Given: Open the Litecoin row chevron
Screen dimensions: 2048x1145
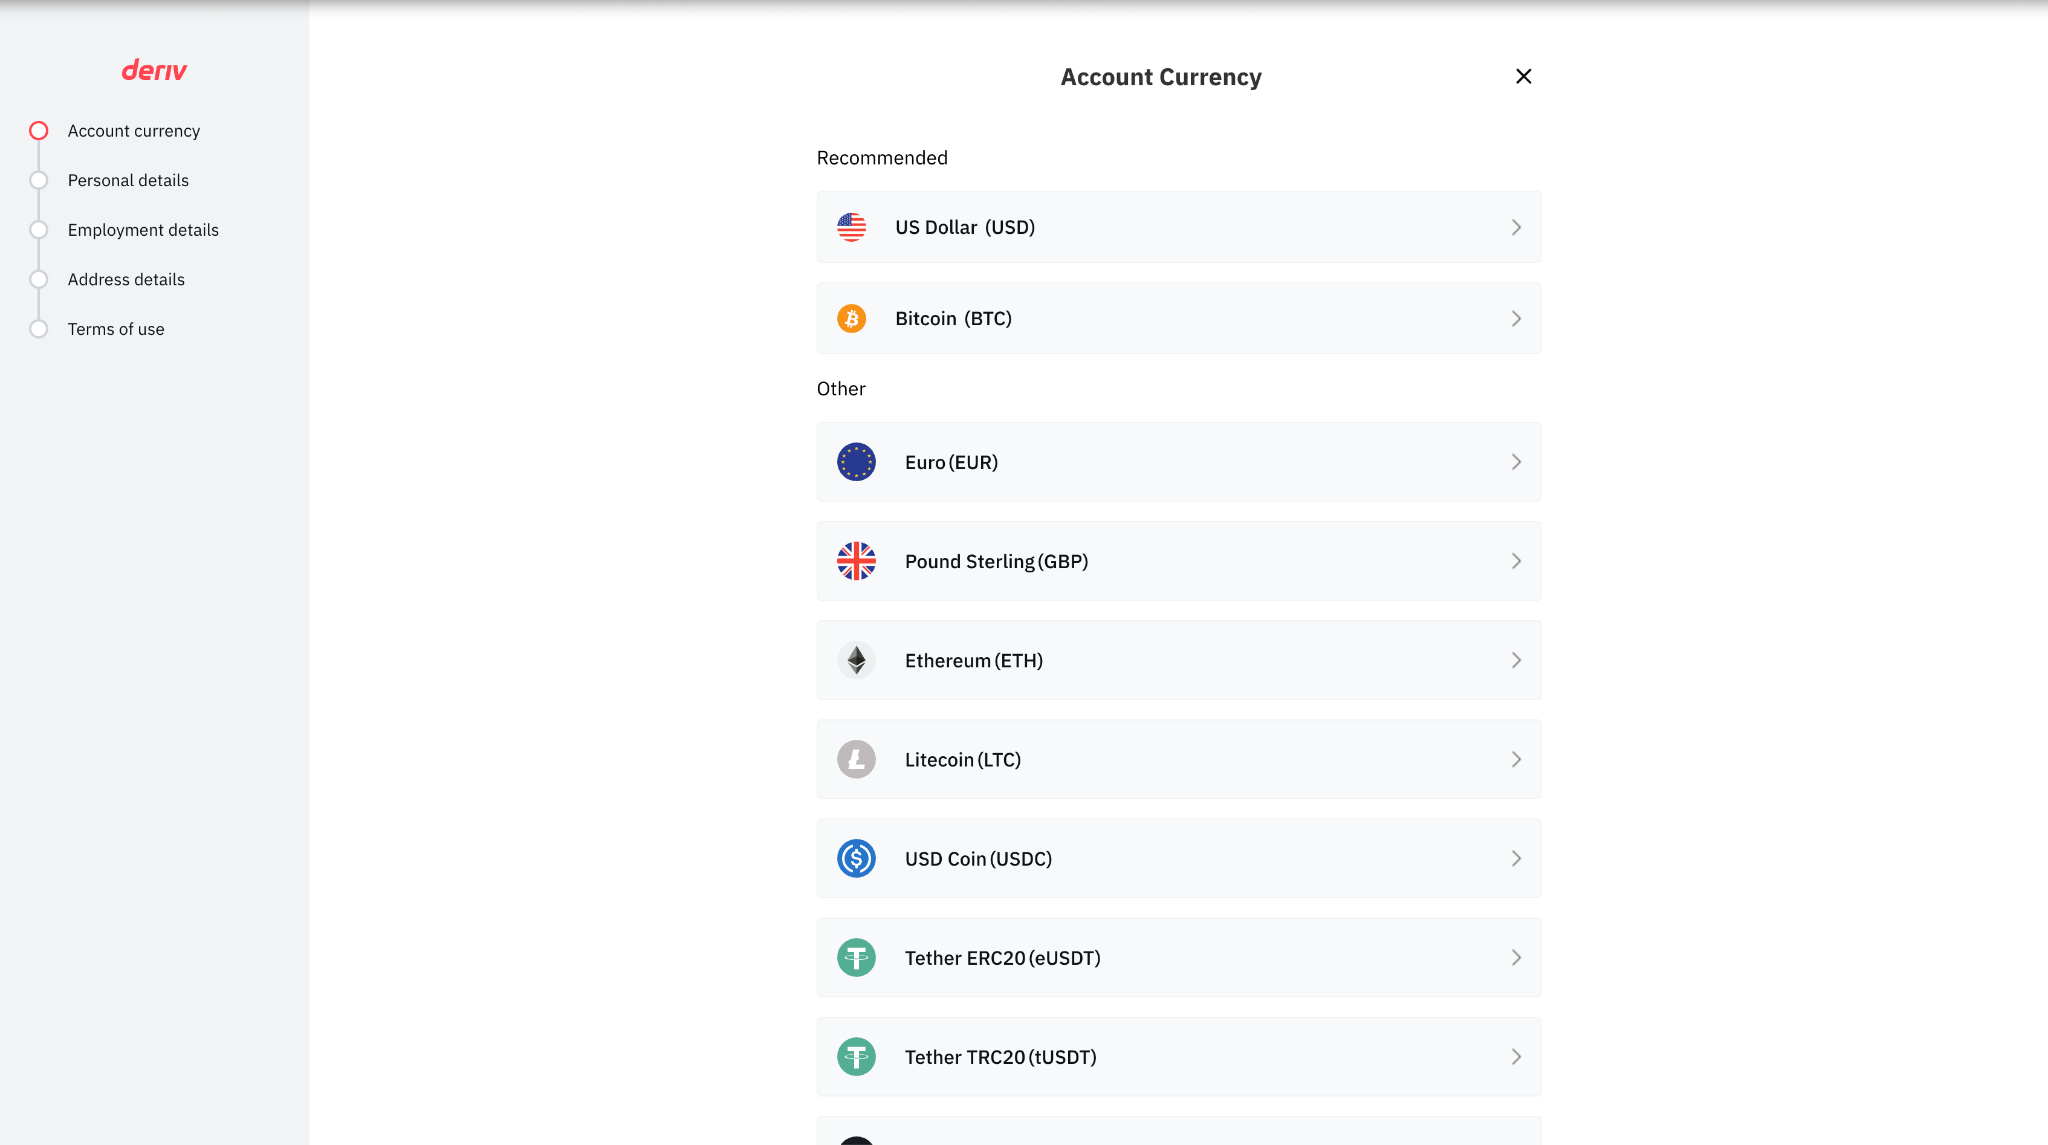Looking at the screenshot, I should pyautogui.click(x=1516, y=759).
